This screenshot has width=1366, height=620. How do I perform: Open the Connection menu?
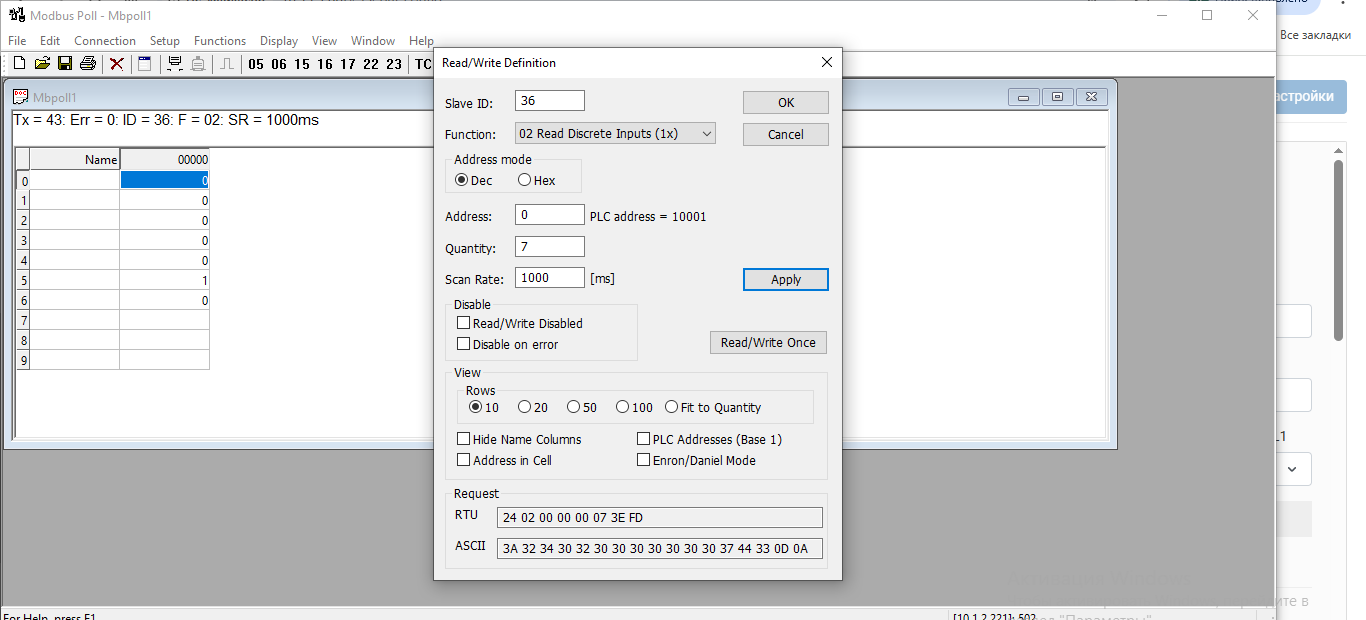[105, 41]
